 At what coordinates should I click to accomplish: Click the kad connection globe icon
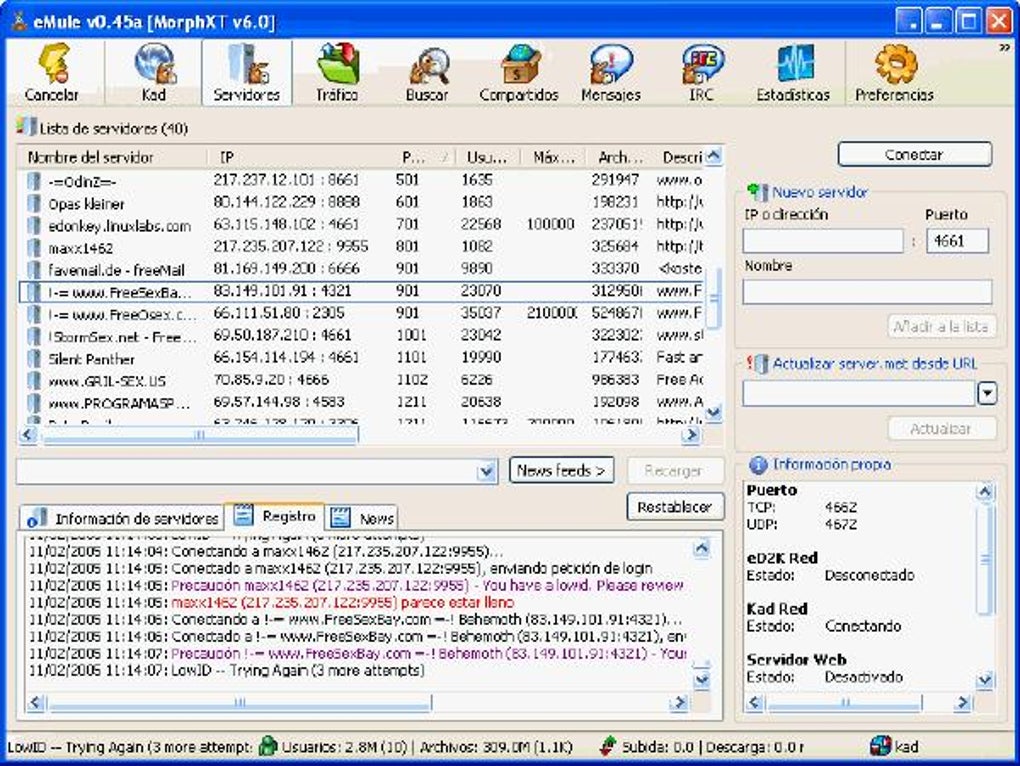[880, 746]
